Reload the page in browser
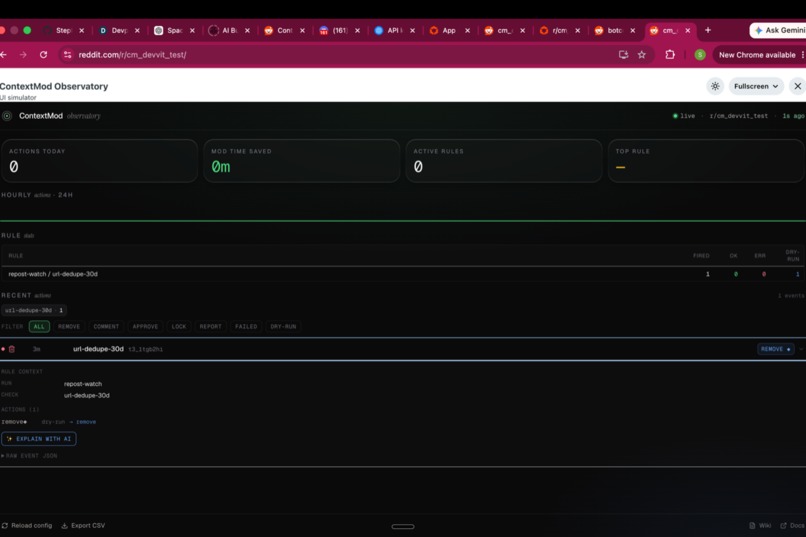Image resolution: width=806 pixels, height=537 pixels. (x=44, y=54)
